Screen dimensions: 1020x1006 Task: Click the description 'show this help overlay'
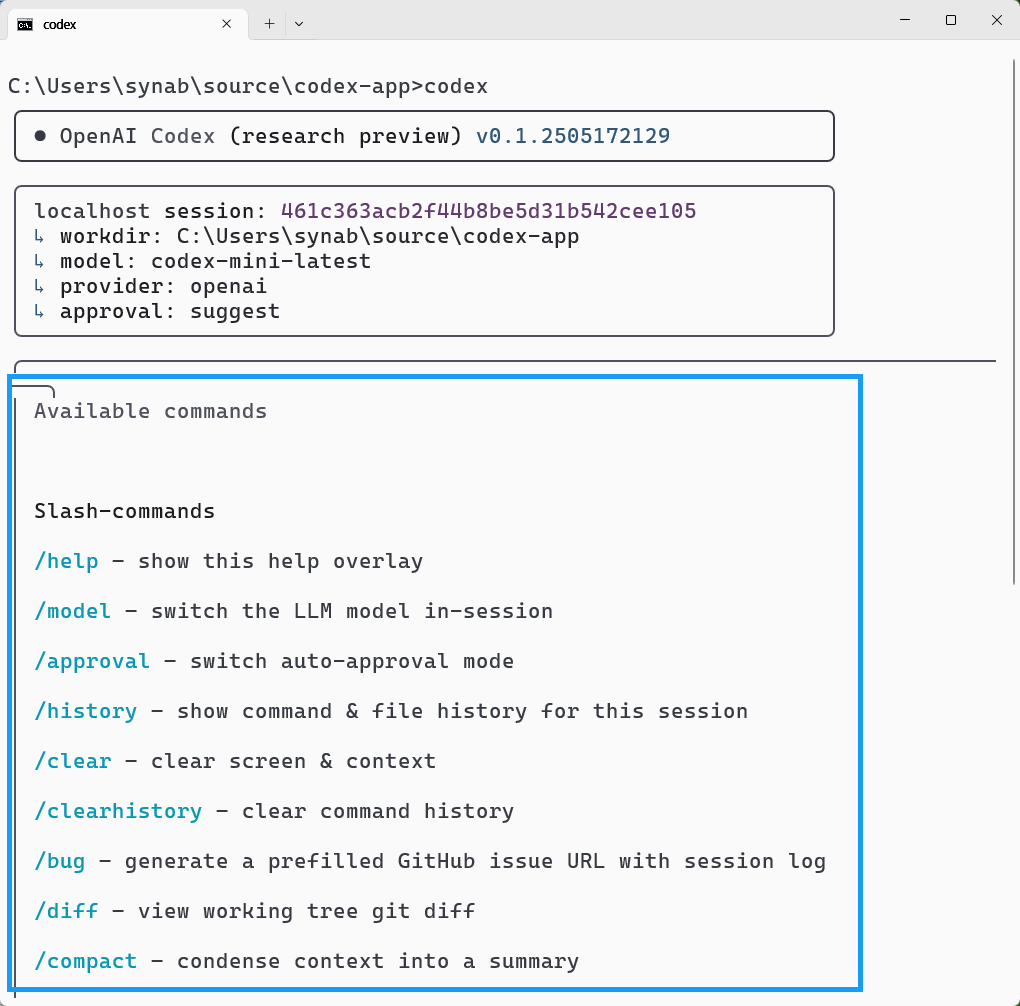[x=280, y=561]
